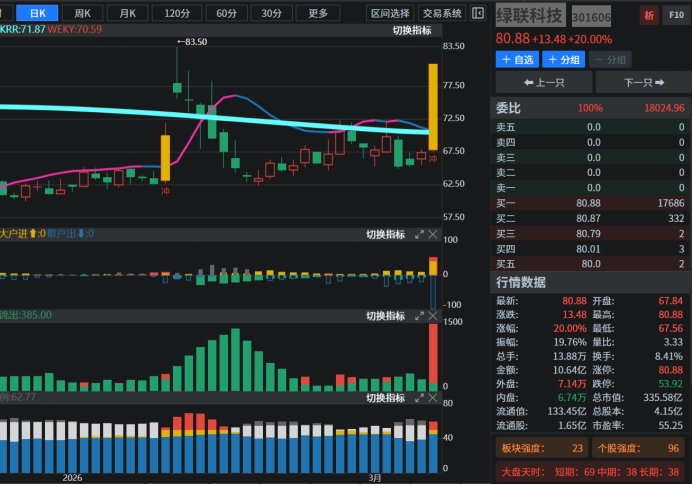Open the 交易系统 trading system
Image resolution: width=692 pixels, height=485 pixels.
pos(442,13)
